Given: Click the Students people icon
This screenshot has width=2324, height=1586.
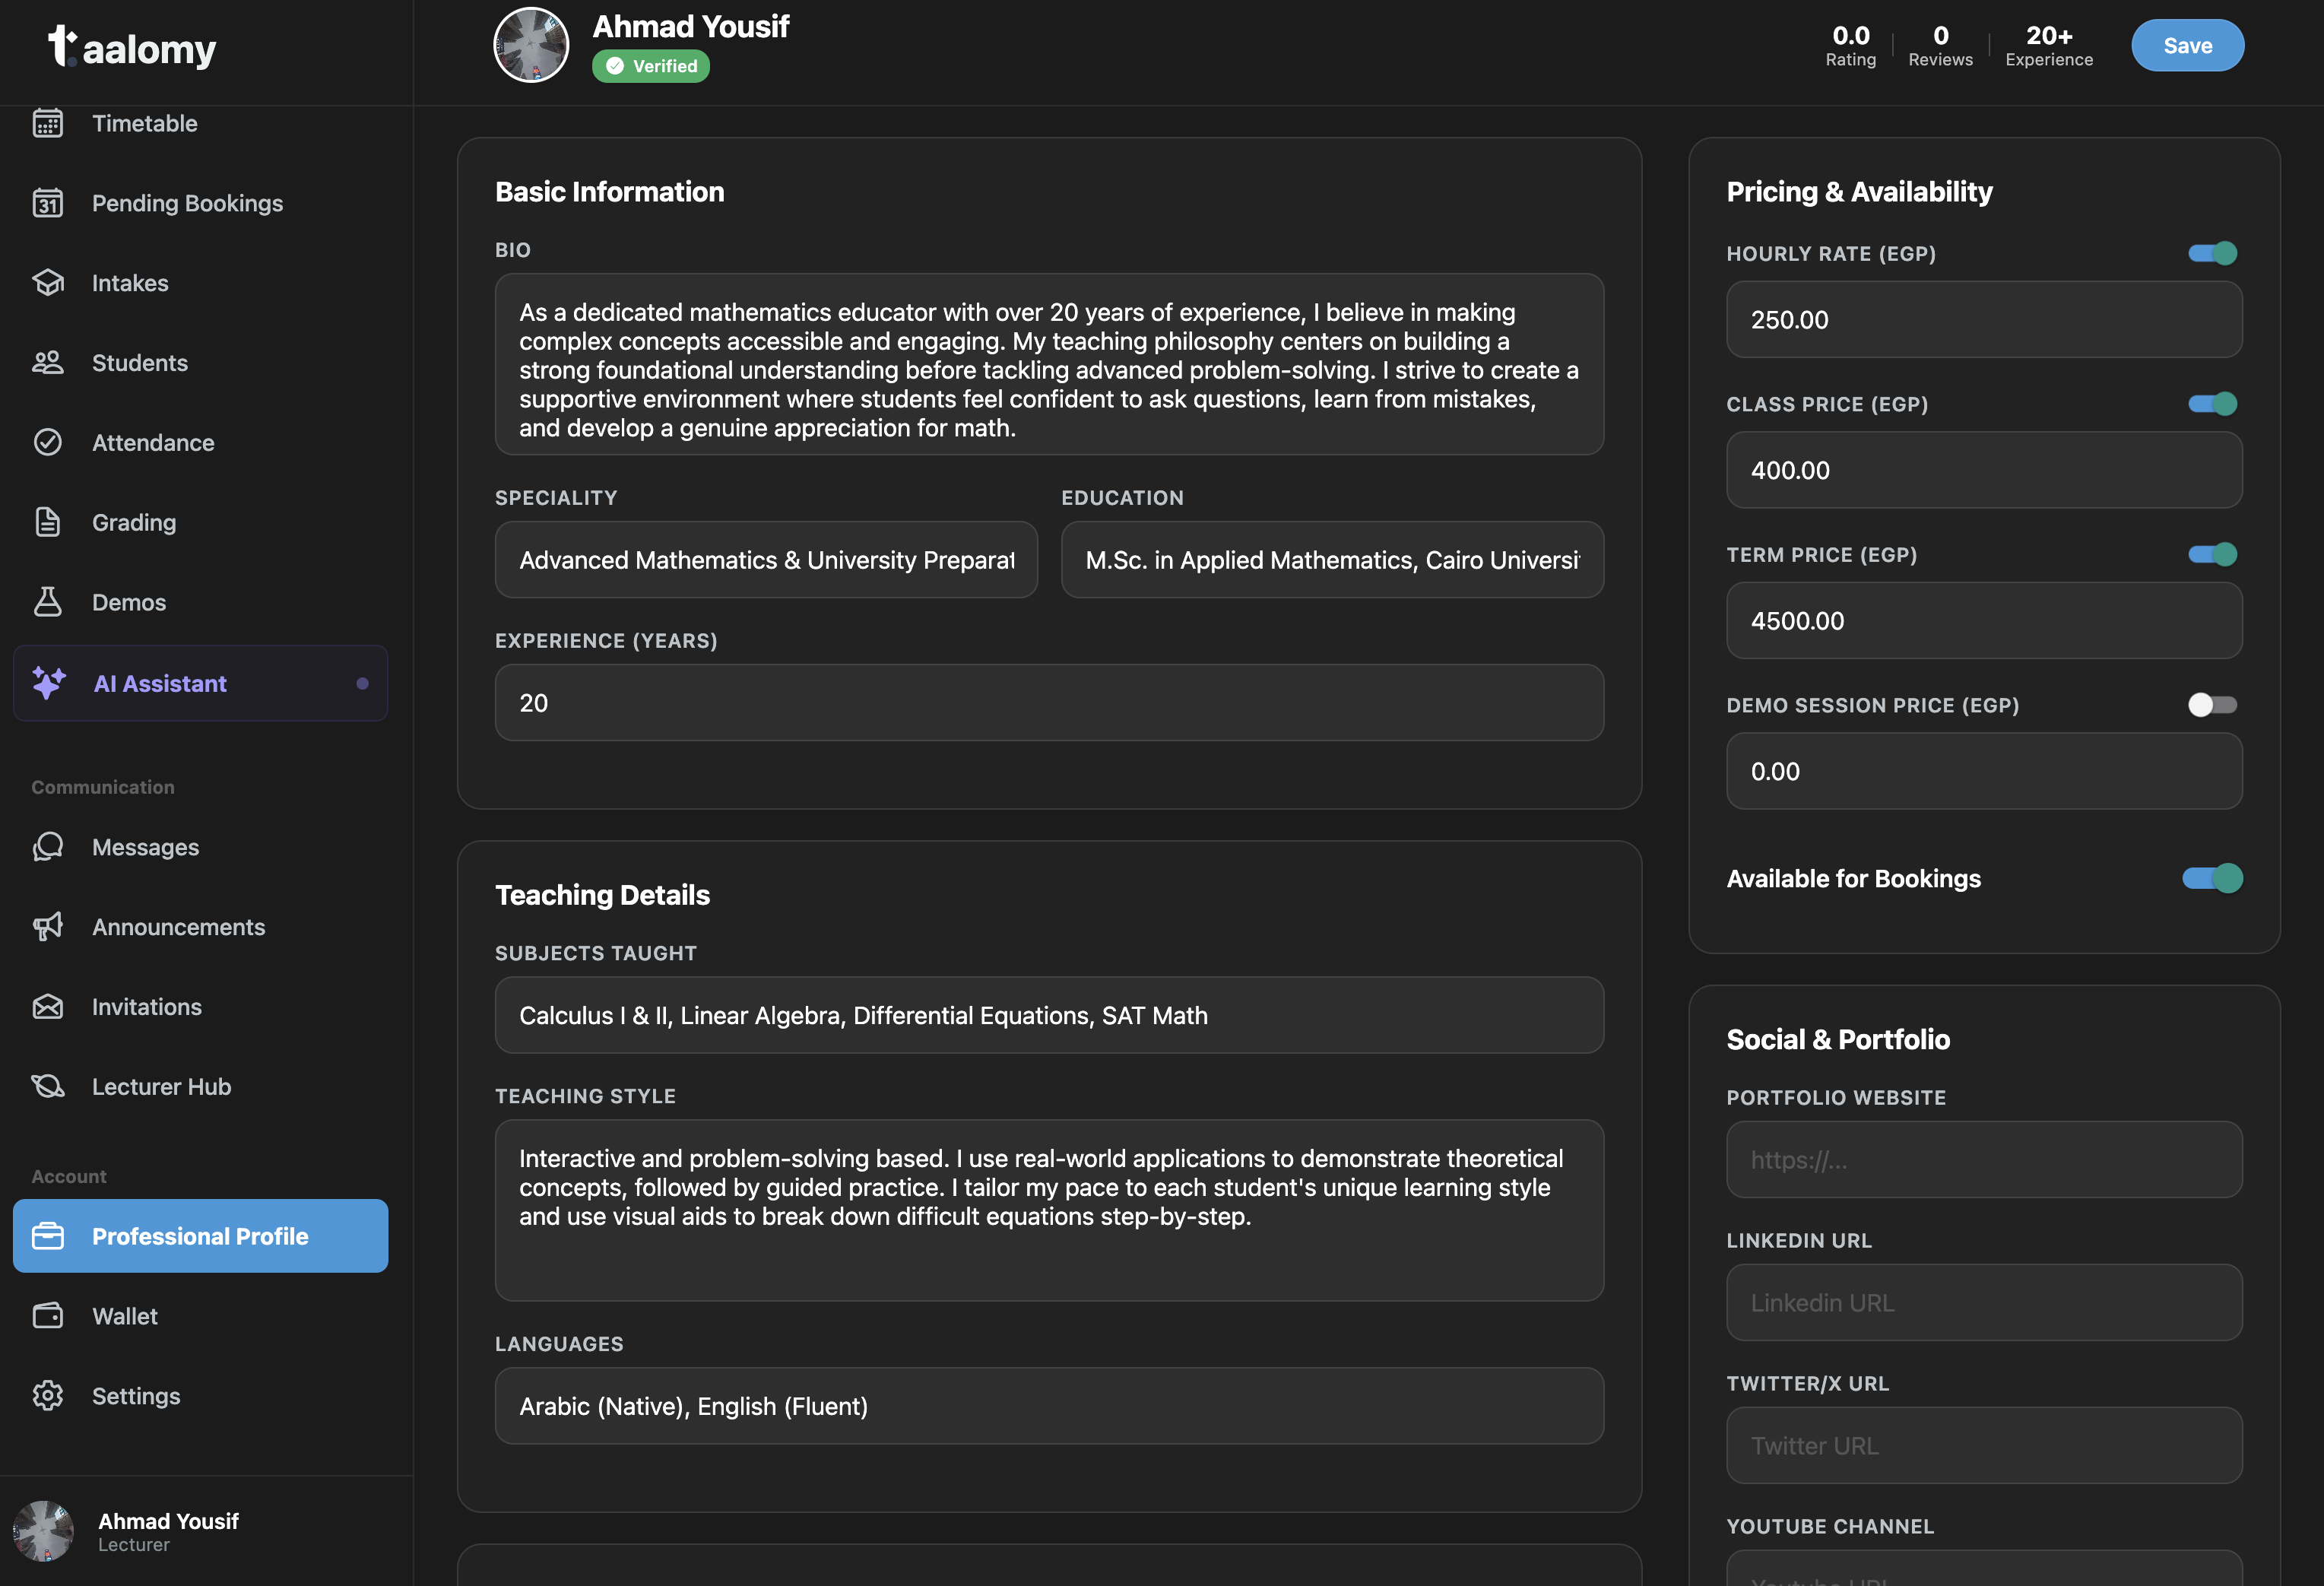Looking at the screenshot, I should click(x=48, y=363).
